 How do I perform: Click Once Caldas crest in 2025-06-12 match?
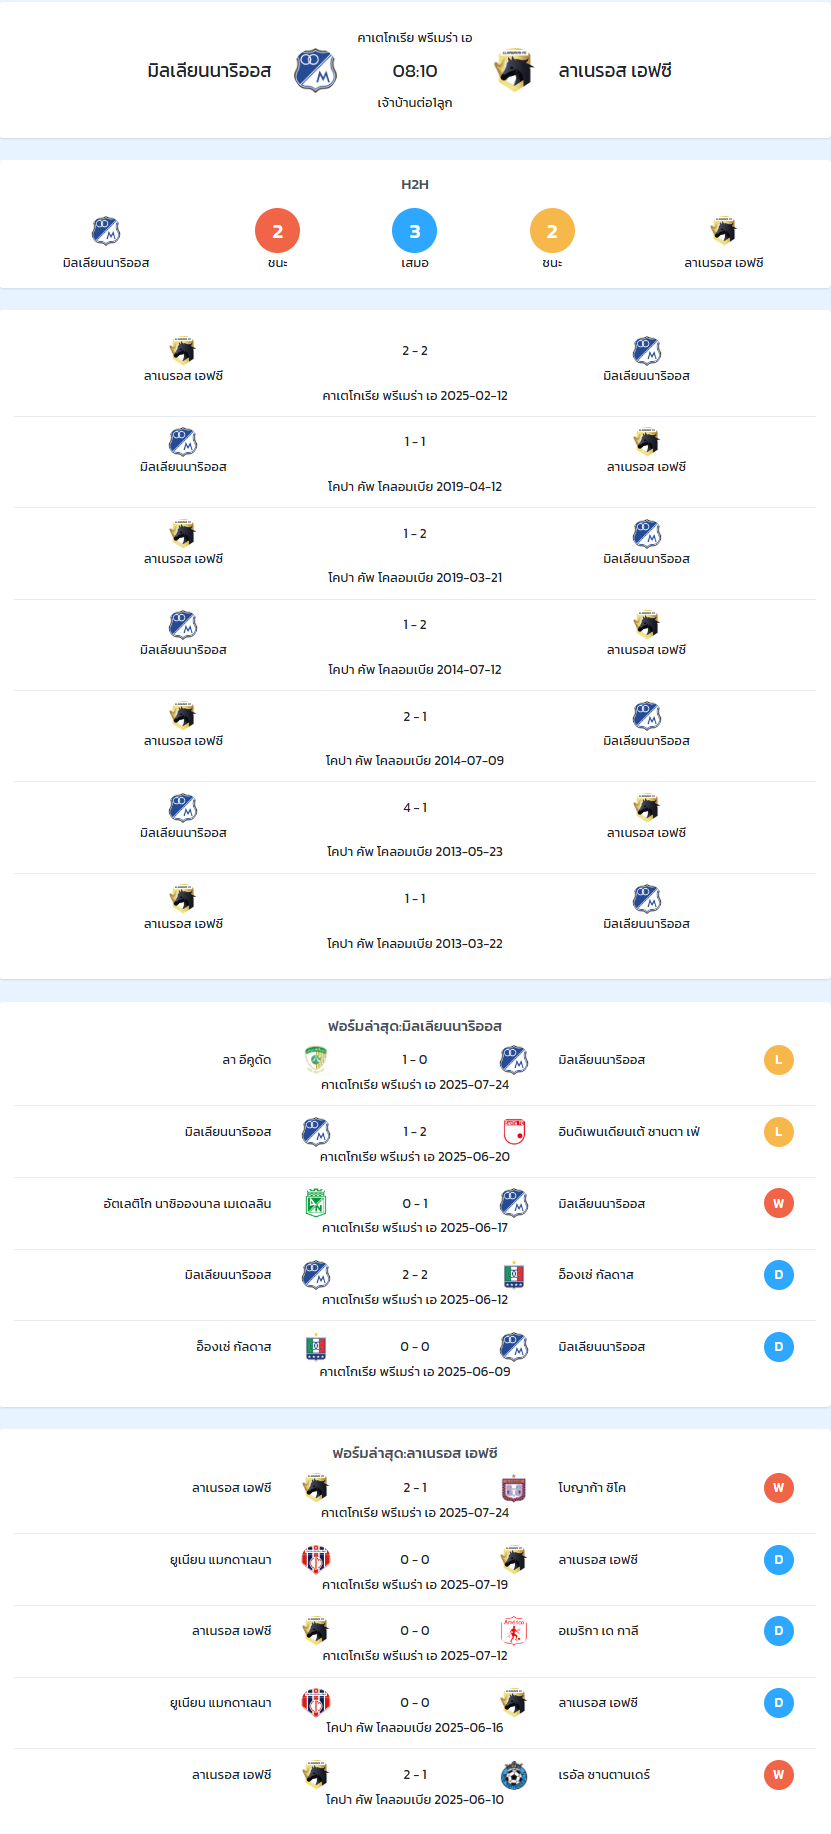[x=514, y=1275]
